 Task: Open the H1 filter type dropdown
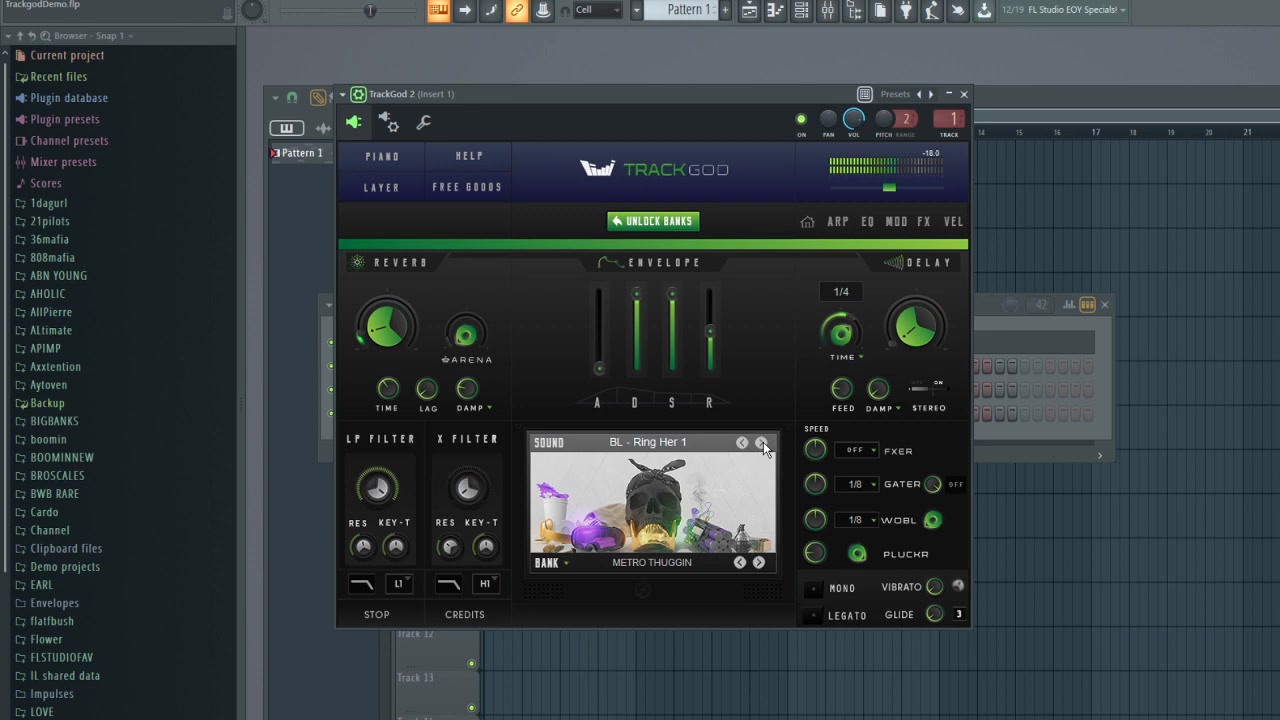coord(486,584)
